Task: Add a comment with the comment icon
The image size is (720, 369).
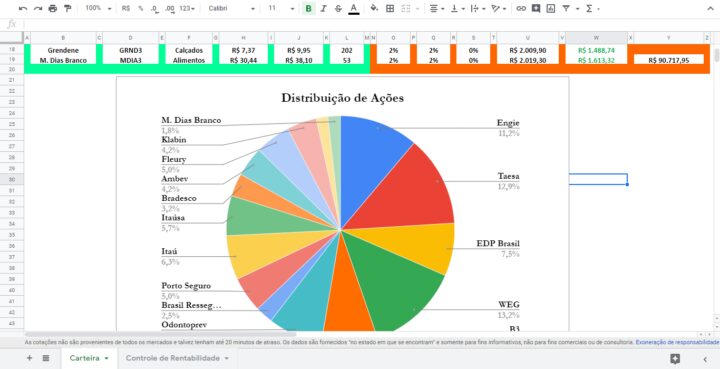Action: [x=536, y=8]
